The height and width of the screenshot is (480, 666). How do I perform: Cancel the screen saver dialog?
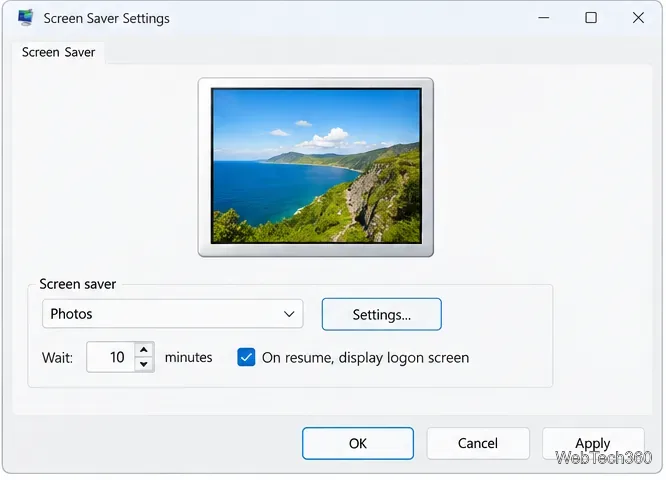478,443
